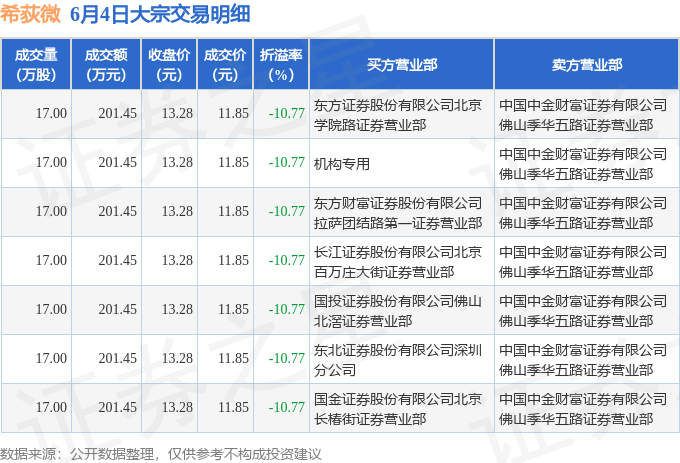This screenshot has height=463, width=680.
Task: Click the -10.77 discount rate in the 国金证券 row
Action: [x=287, y=408]
